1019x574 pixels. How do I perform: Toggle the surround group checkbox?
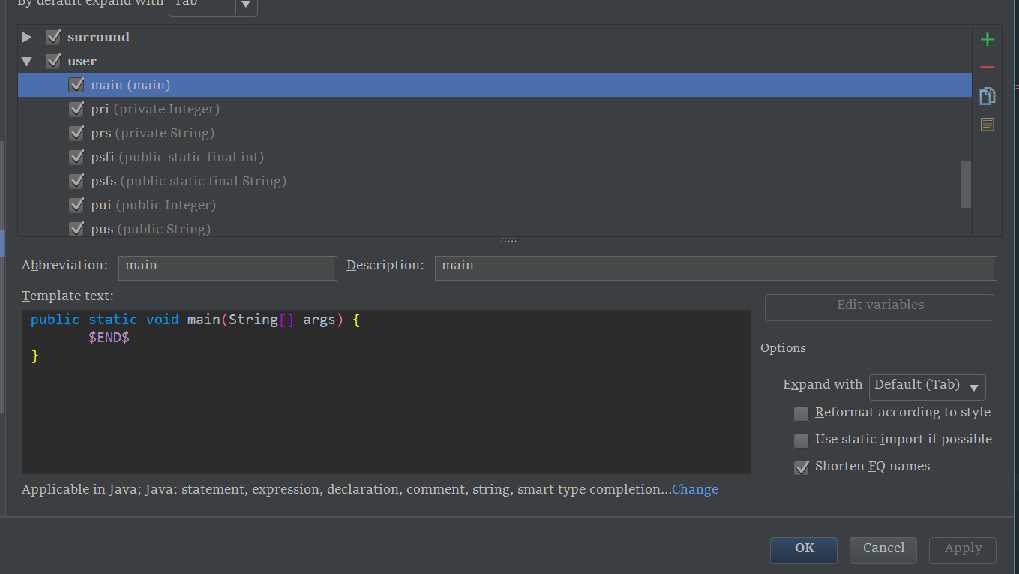53,36
